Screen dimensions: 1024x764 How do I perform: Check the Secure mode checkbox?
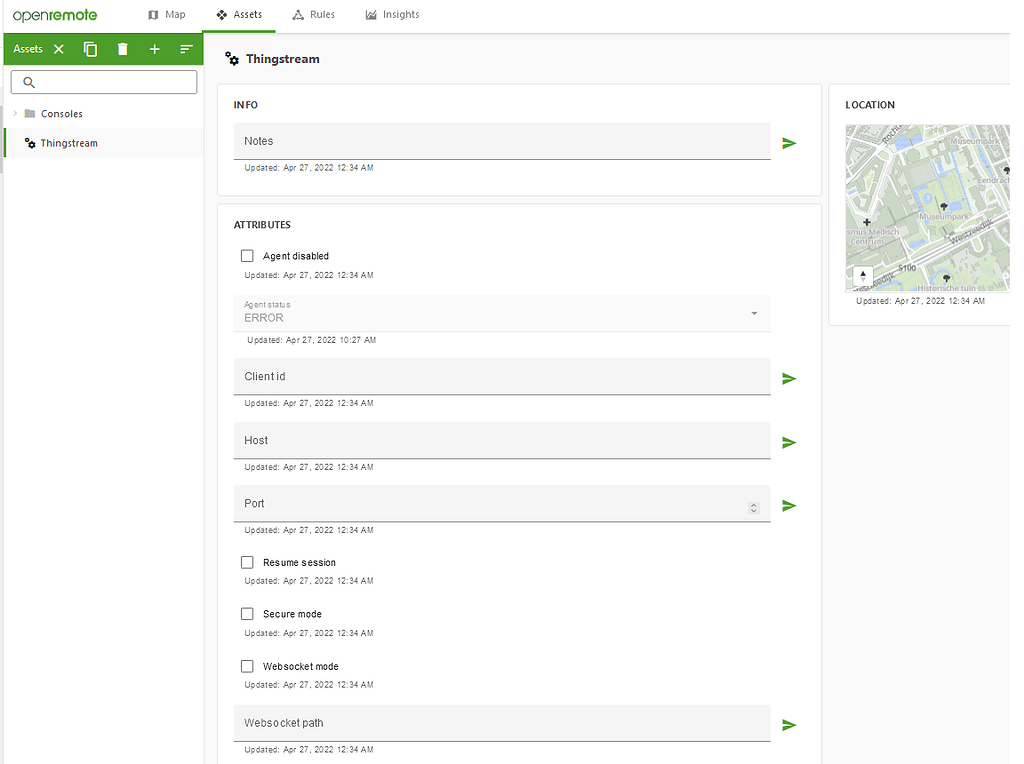[x=247, y=614]
